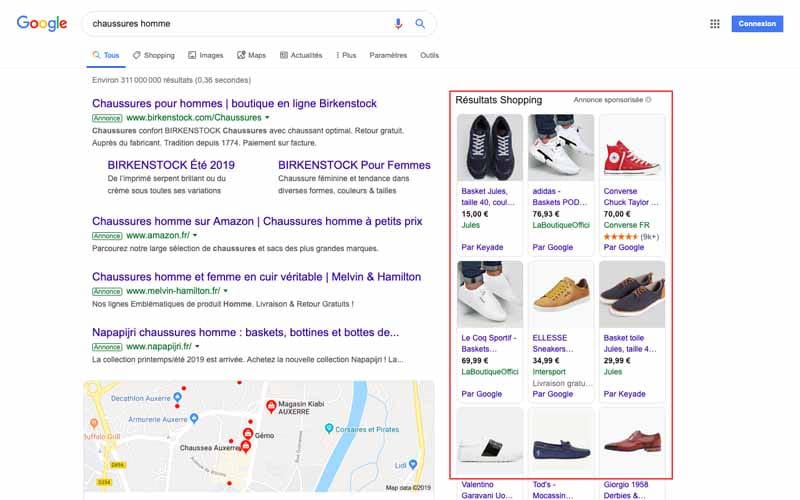Click the Lidl map pin

coord(413,464)
